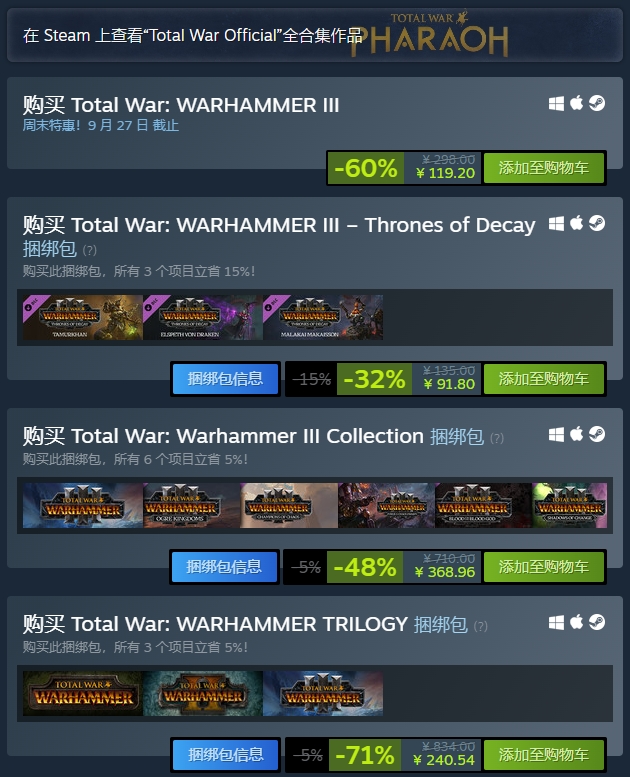Click Windows icon in WARHAMMER TRILOGY row
Viewport: 630px width, 777px height.
point(556,622)
